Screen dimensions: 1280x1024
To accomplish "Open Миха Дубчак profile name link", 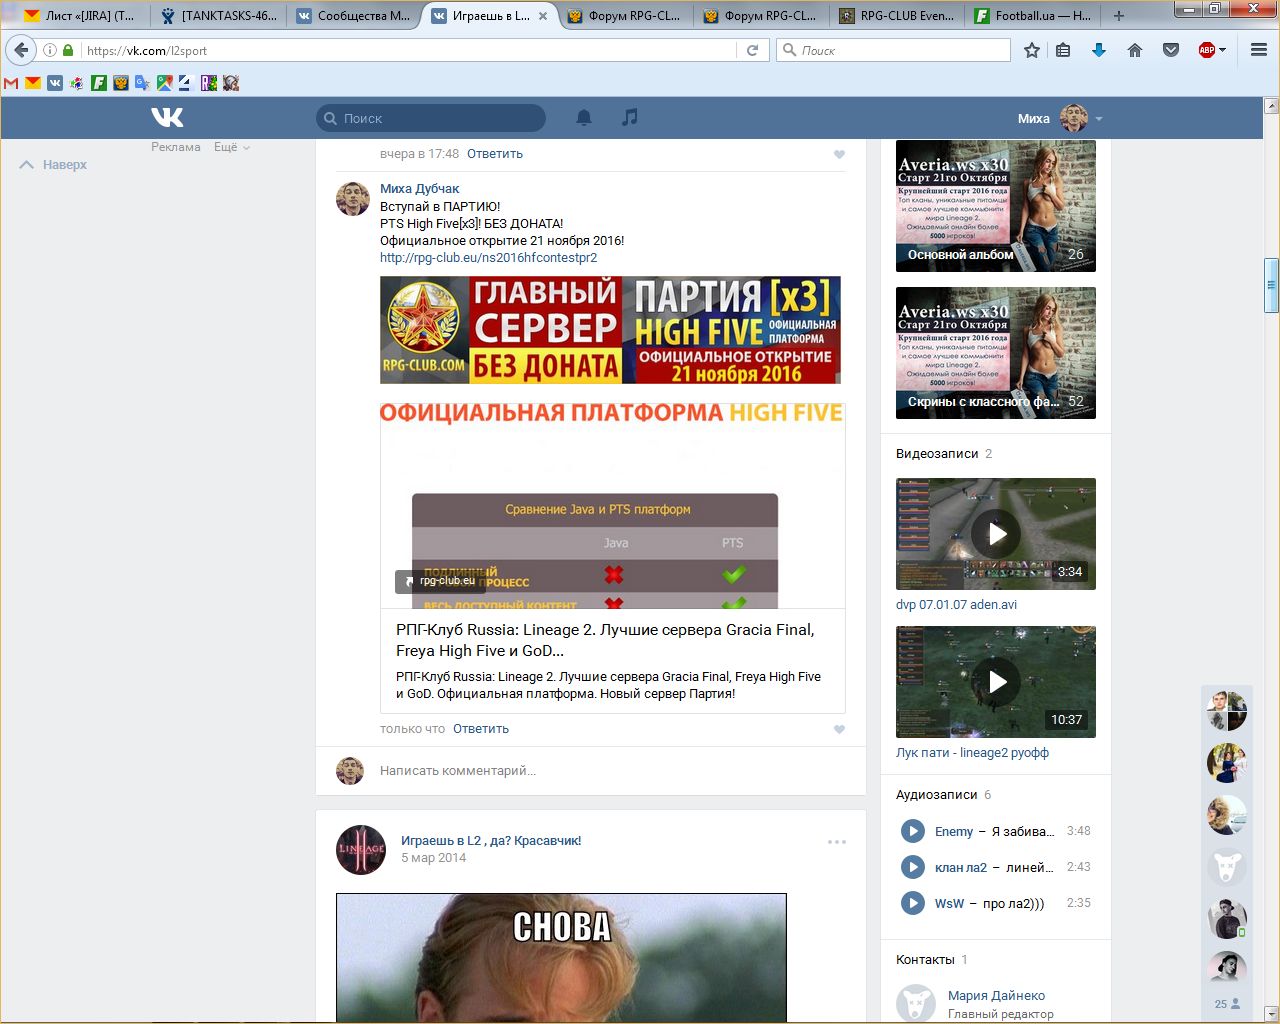I will pyautogui.click(x=420, y=189).
